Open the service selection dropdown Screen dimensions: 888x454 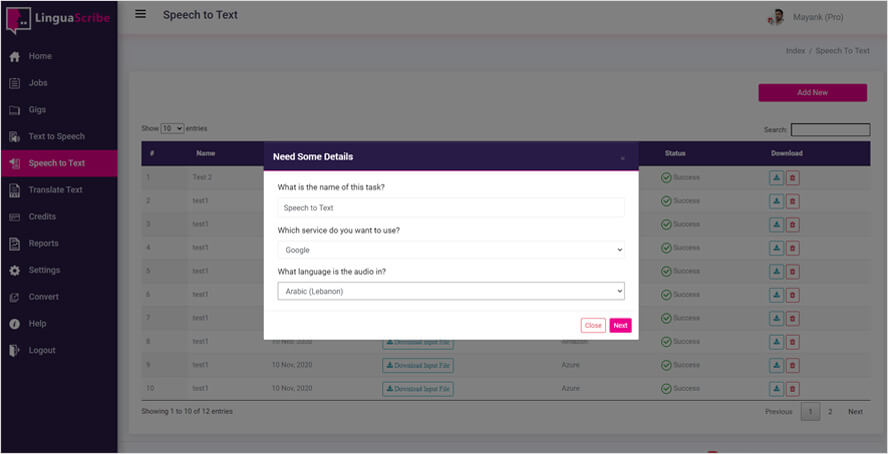pos(451,249)
